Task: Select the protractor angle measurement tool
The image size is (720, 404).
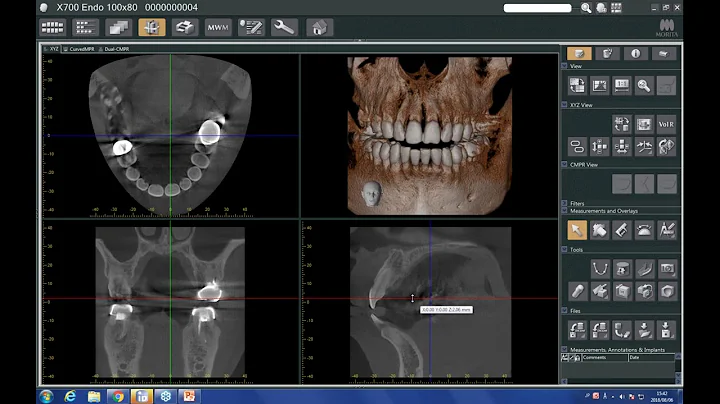Action: click(x=644, y=230)
